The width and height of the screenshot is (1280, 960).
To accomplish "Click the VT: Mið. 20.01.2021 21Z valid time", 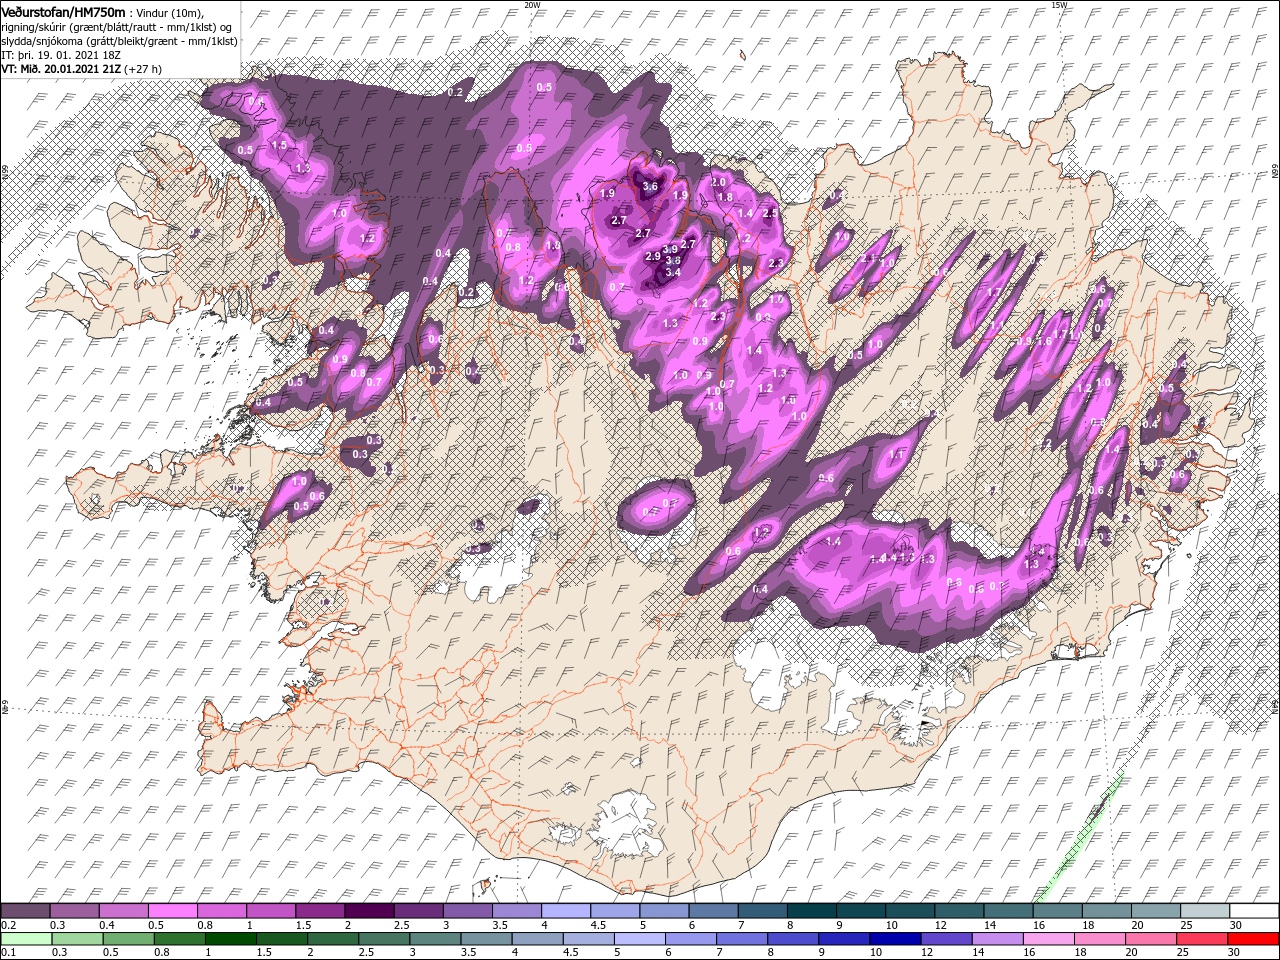I will click(61, 69).
